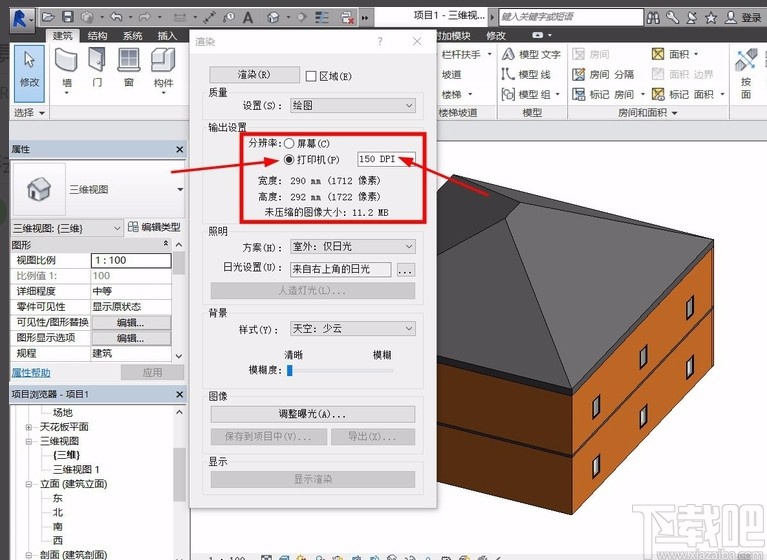This screenshot has width=767, height=560.
Task: Open the Systems ribbon tab
Action: (x=132, y=36)
